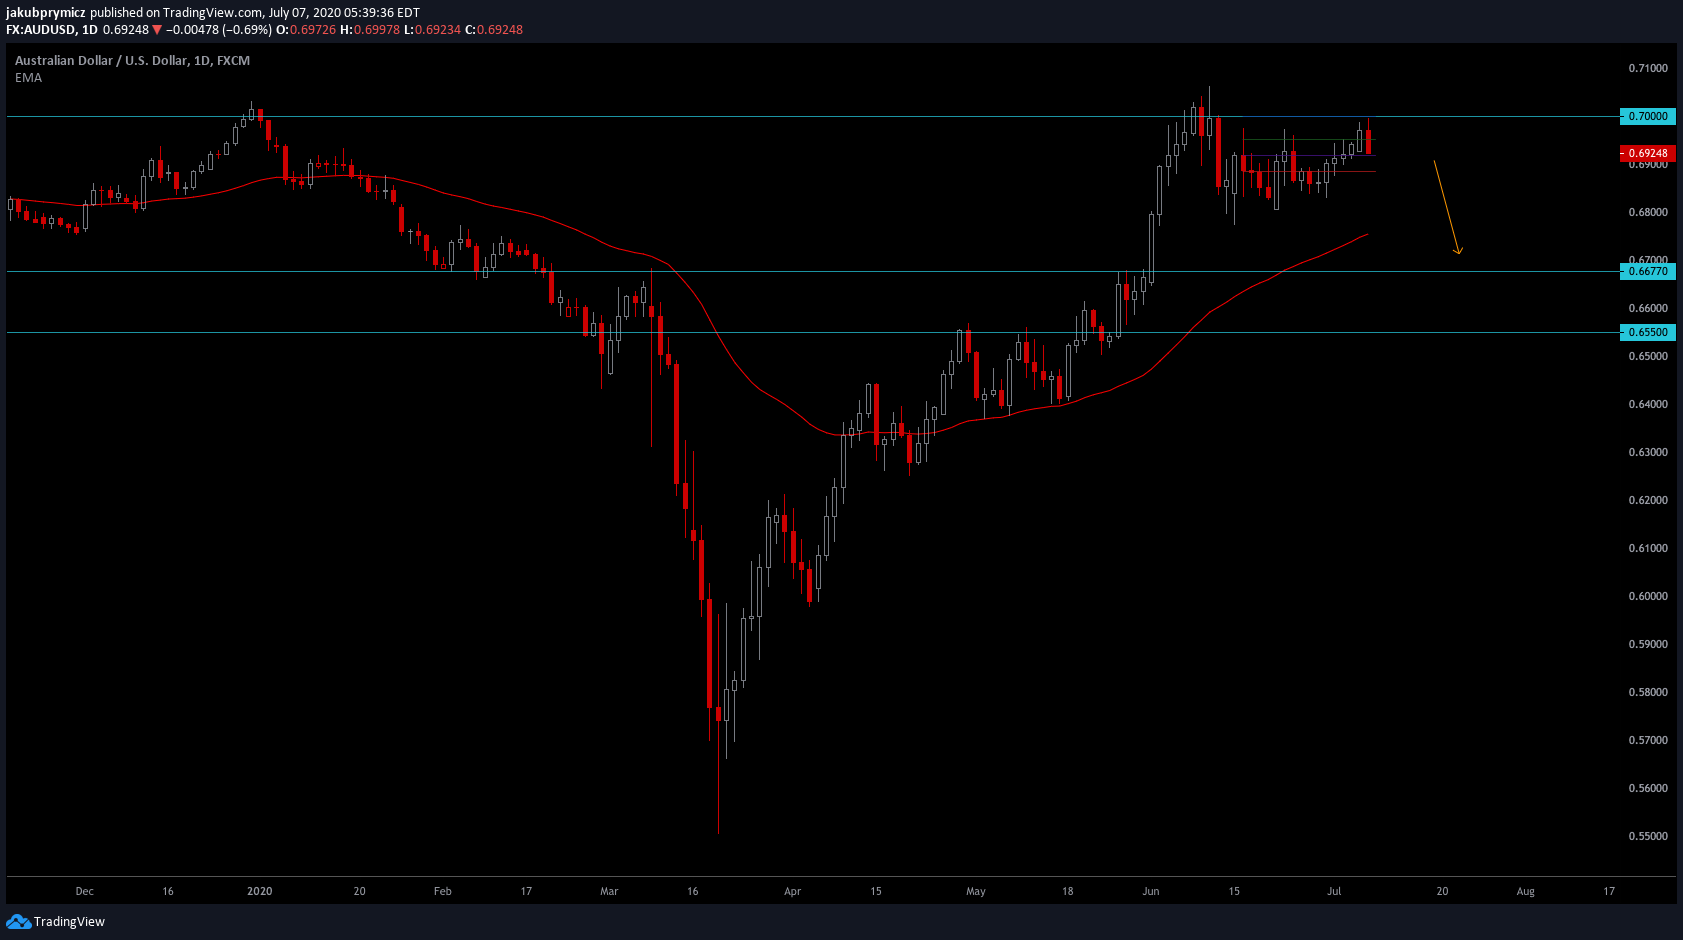Click the TradingView wordmark at the bottom
Viewport: 1683px width, 940px height.
69,922
